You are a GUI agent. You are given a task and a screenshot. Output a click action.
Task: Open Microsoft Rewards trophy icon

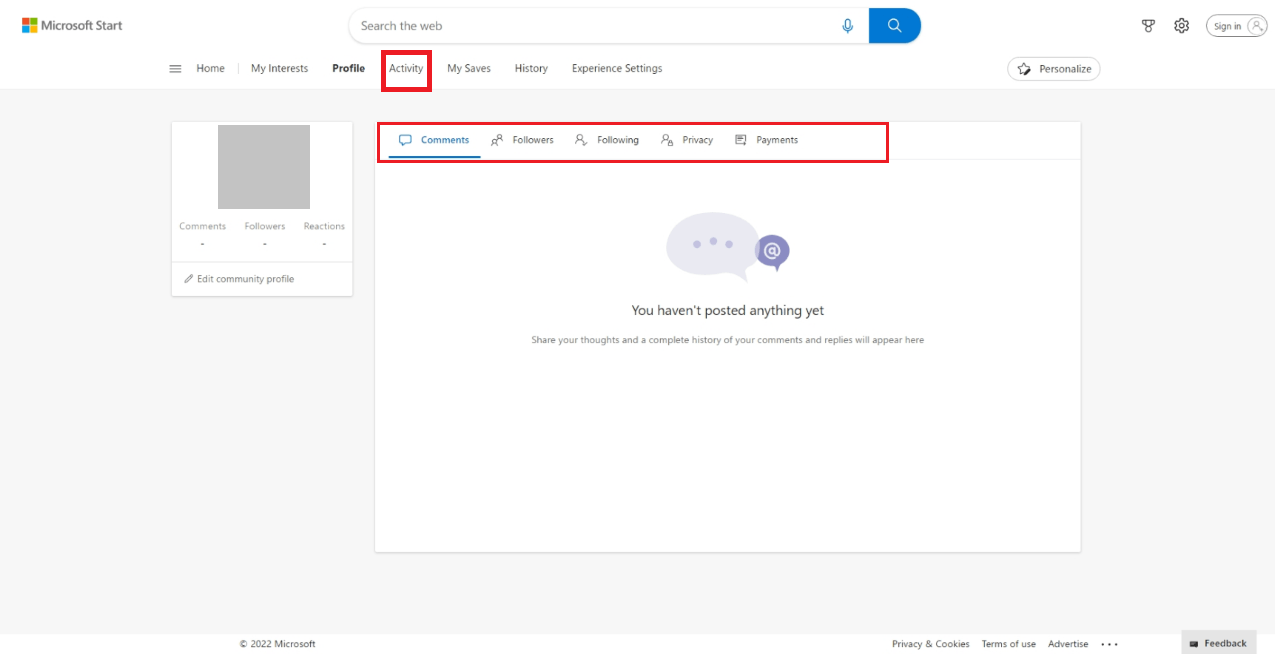tap(1149, 26)
